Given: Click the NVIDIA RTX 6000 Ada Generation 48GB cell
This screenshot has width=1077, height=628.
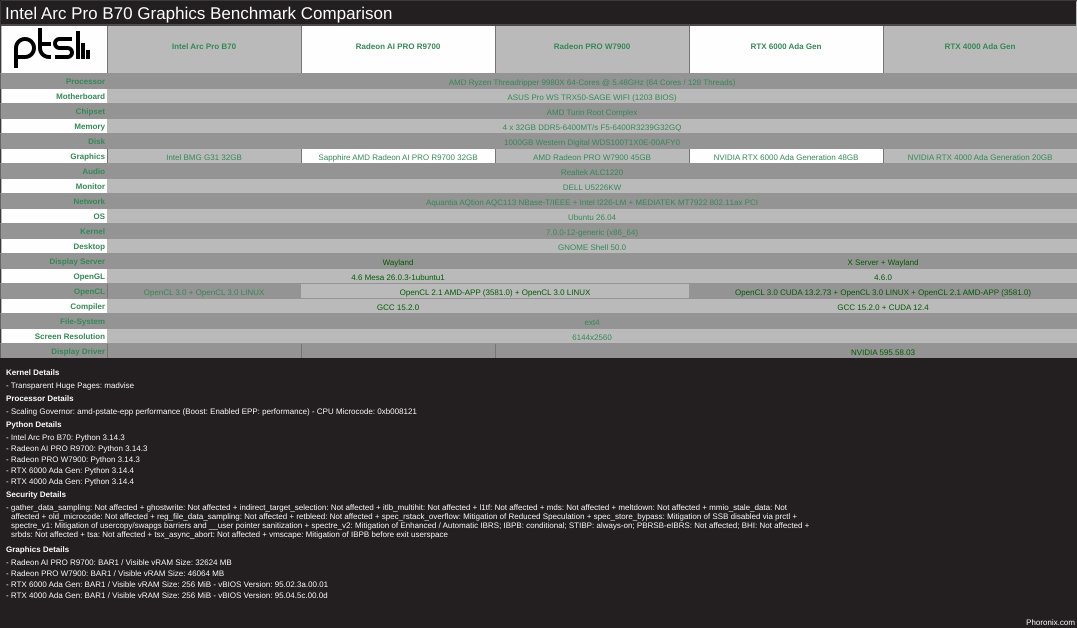Looking at the screenshot, I should tap(786, 157).
